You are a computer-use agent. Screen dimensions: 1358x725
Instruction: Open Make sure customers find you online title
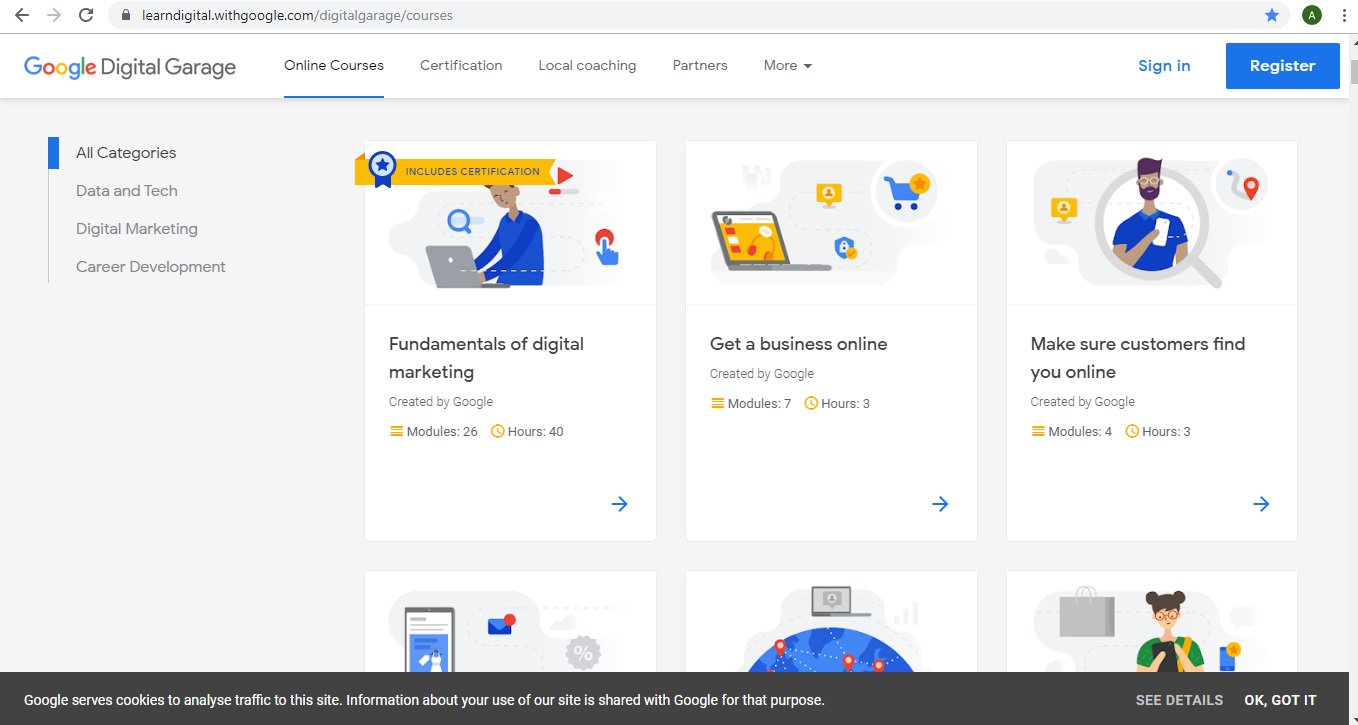tap(1138, 358)
